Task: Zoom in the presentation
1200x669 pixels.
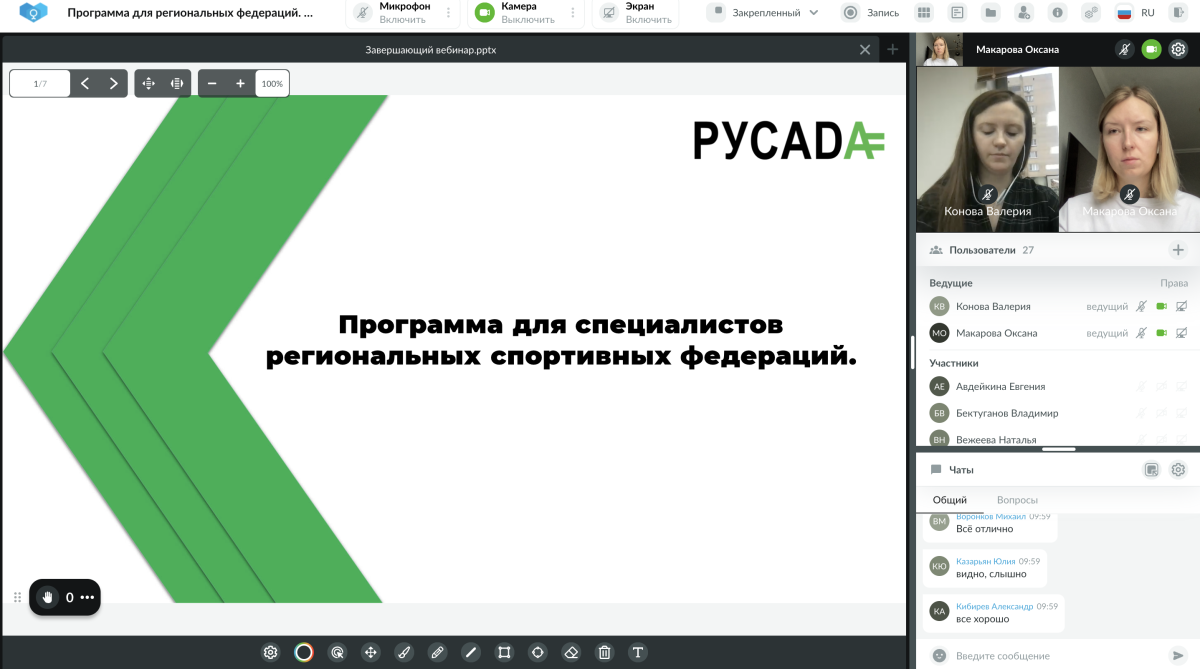Action: tap(240, 84)
